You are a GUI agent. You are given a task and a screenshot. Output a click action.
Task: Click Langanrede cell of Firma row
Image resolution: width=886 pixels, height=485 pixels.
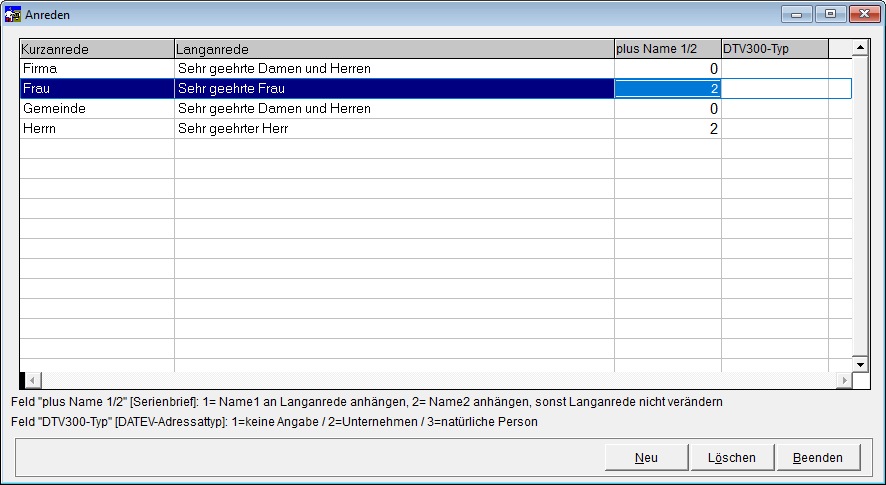point(394,68)
